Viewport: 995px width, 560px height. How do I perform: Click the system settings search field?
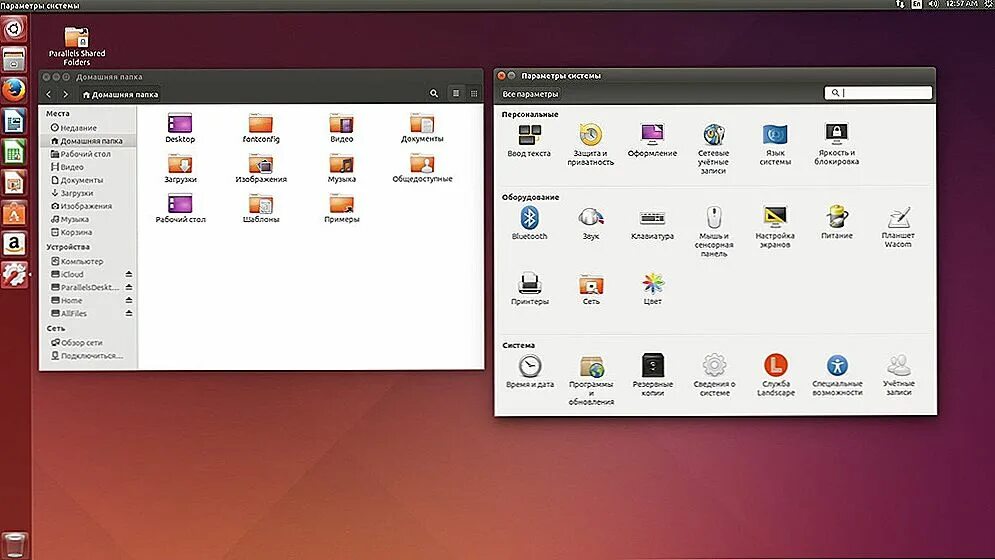pyautogui.click(x=878, y=93)
